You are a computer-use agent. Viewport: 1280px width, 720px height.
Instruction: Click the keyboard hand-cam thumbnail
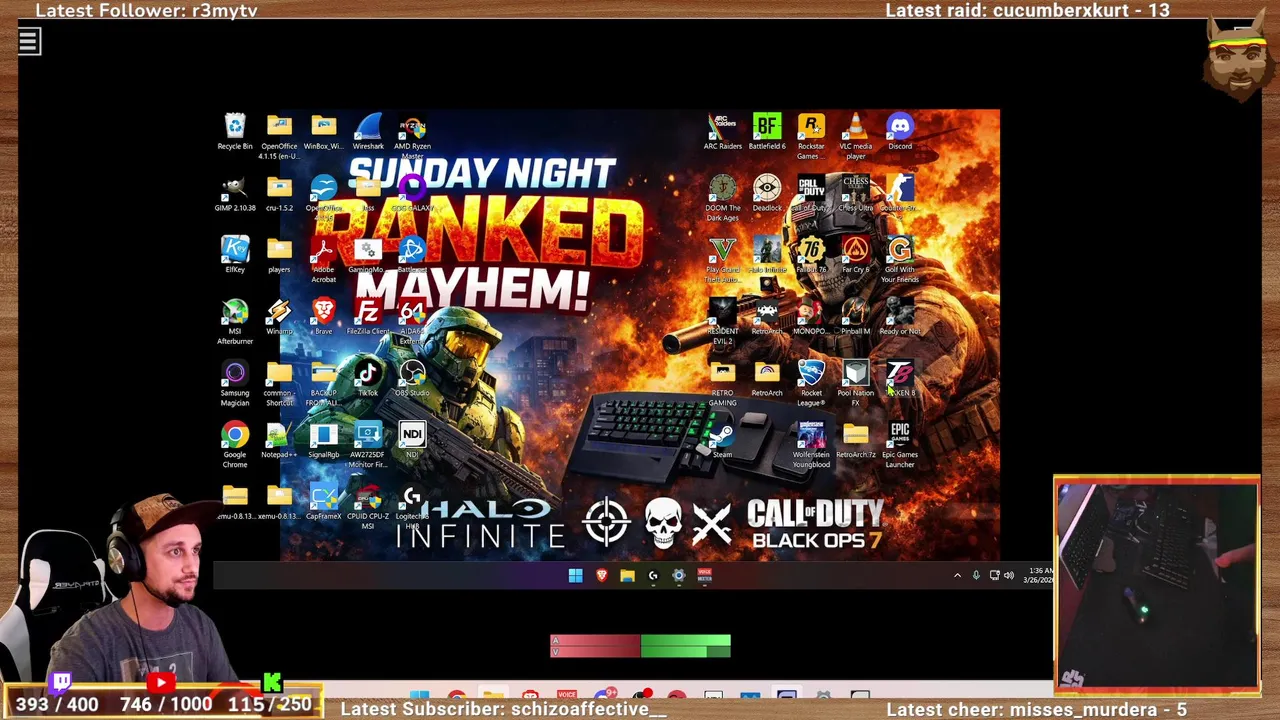(1156, 586)
